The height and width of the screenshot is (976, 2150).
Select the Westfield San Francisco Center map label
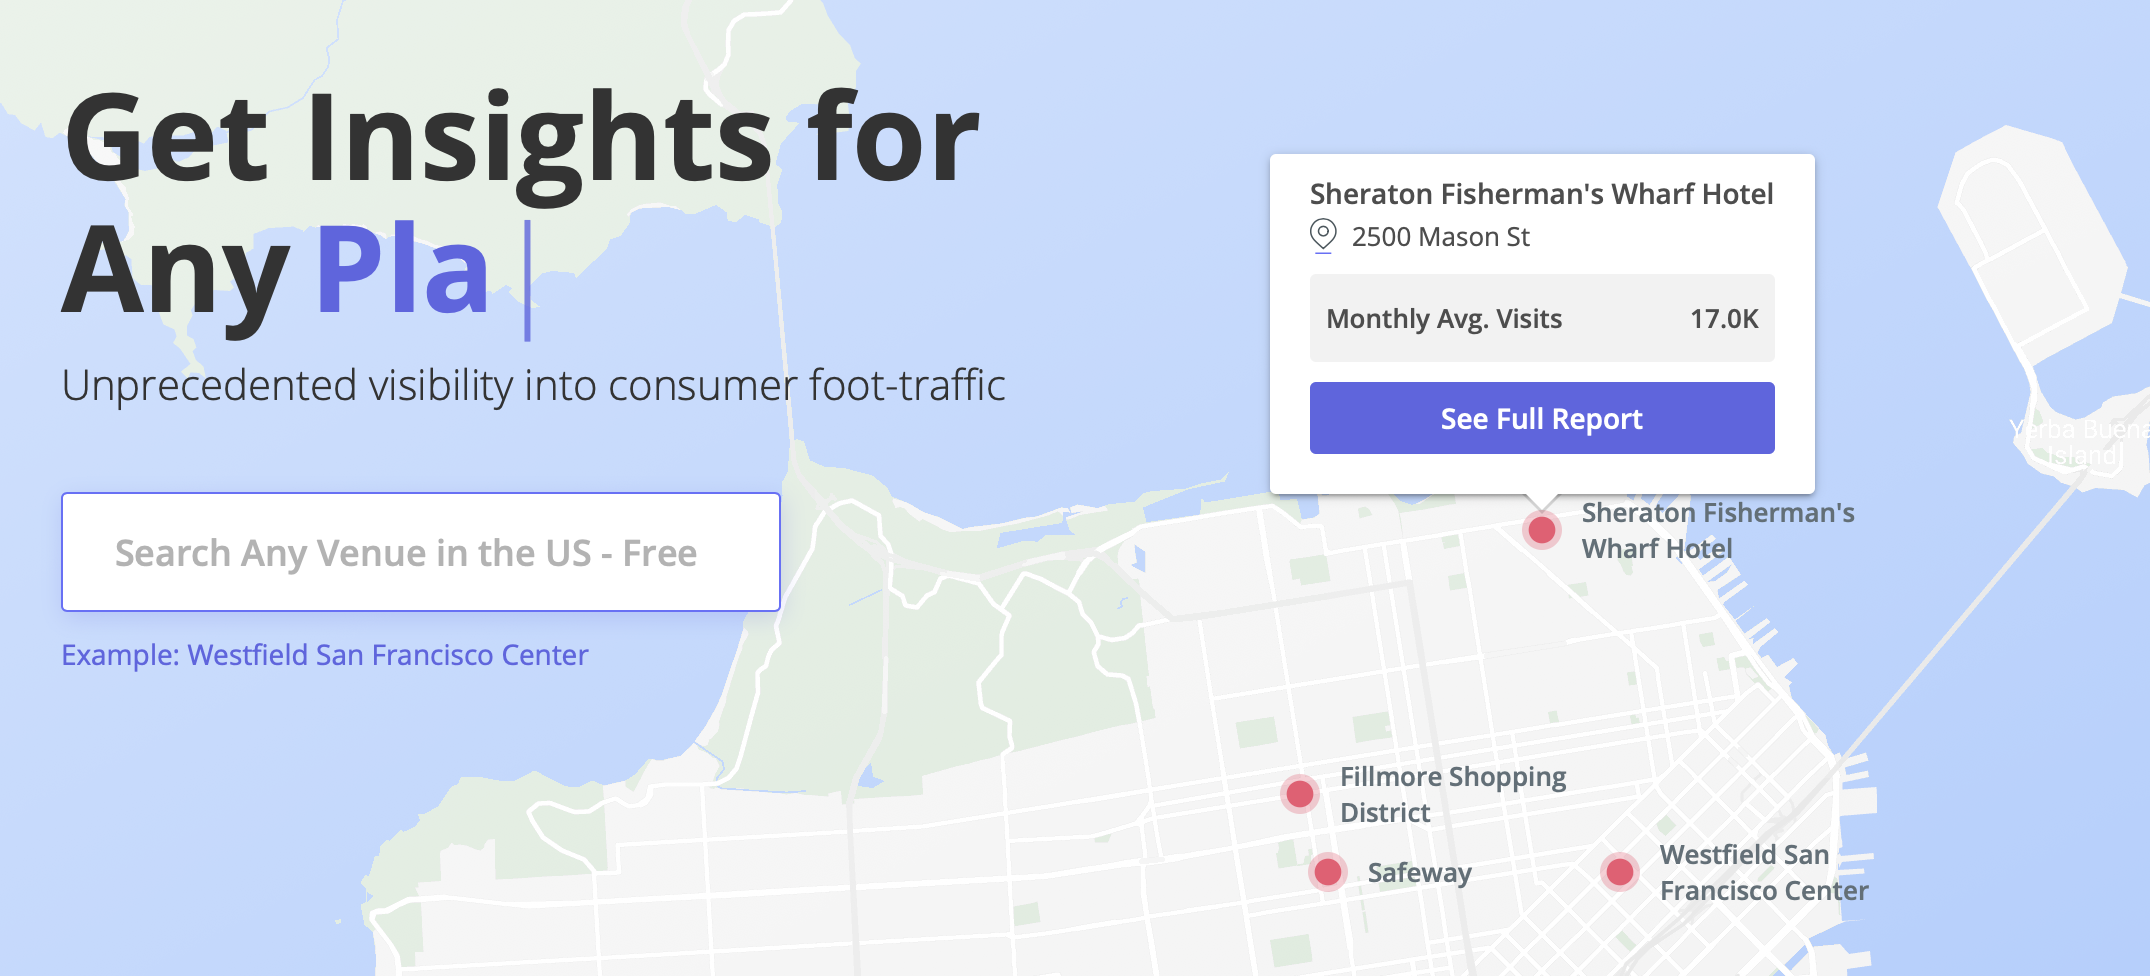(1764, 872)
